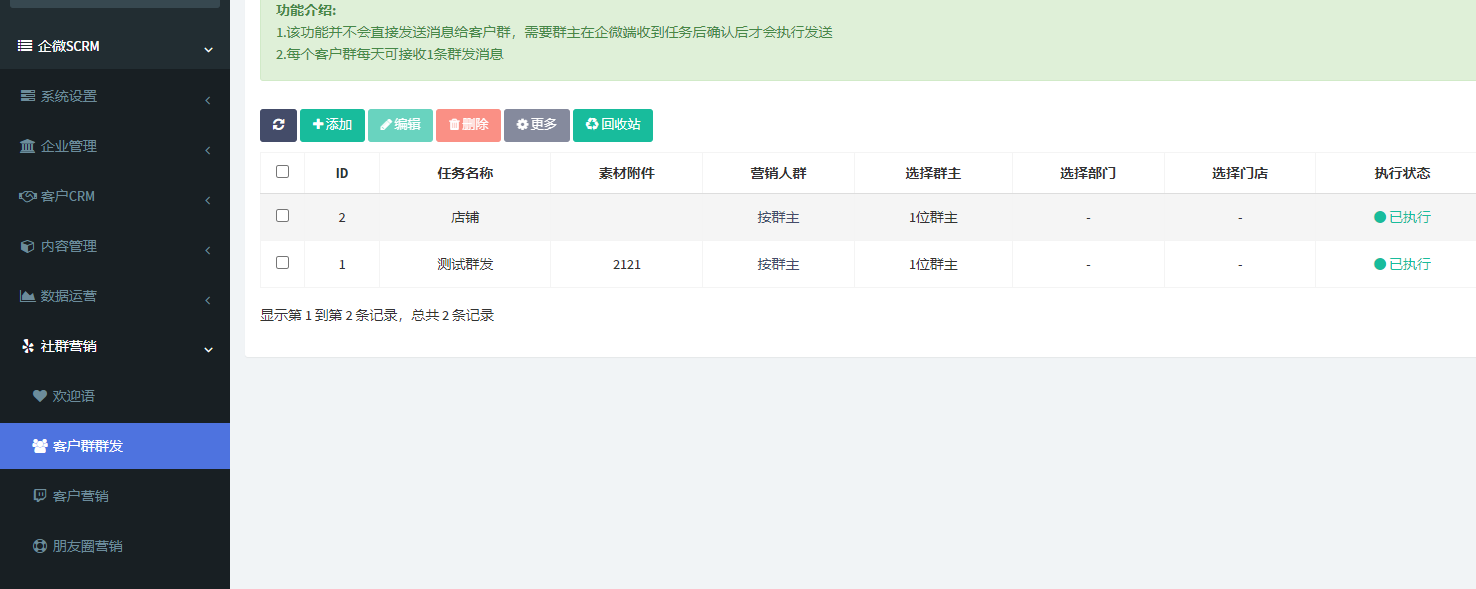Click the 内容管理 cube icon

click(28, 246)
